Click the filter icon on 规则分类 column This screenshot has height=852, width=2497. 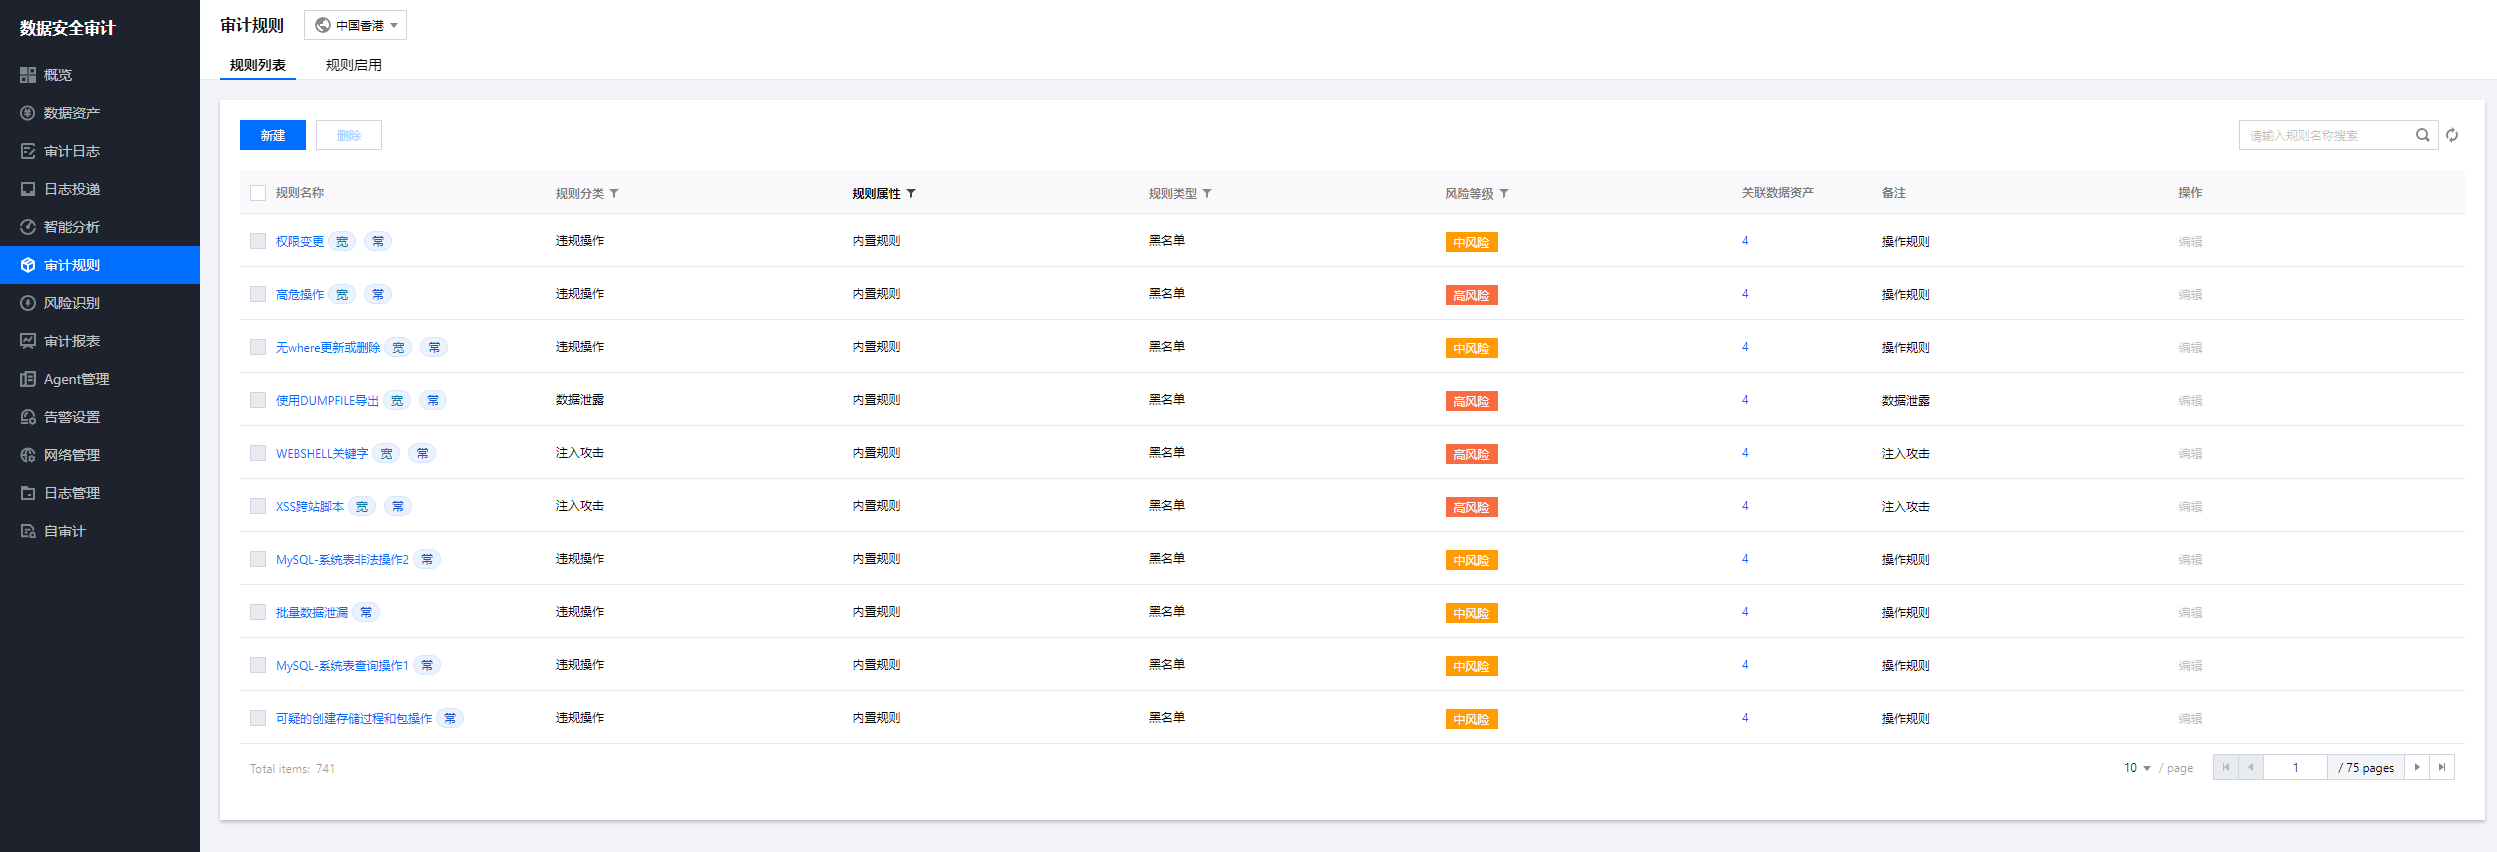click(614, 193)
